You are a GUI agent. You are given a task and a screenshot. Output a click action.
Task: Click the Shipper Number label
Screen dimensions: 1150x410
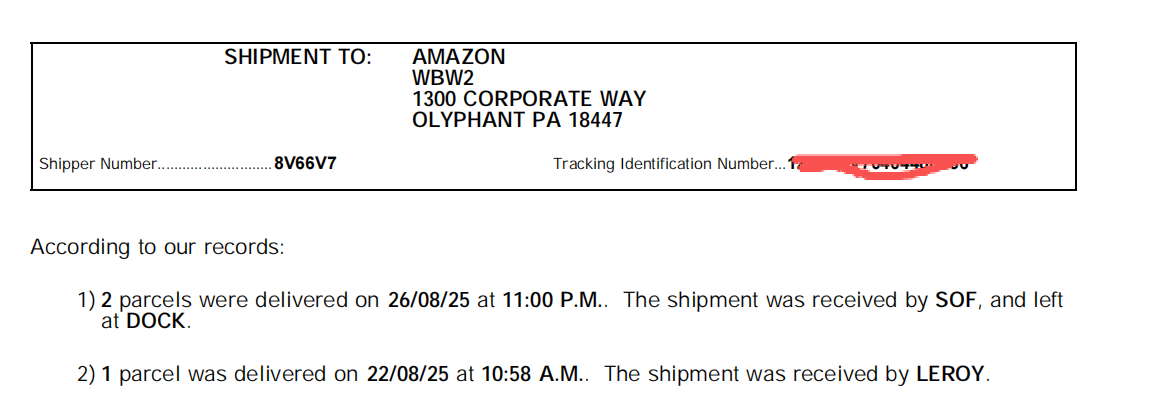coord(98,164)
